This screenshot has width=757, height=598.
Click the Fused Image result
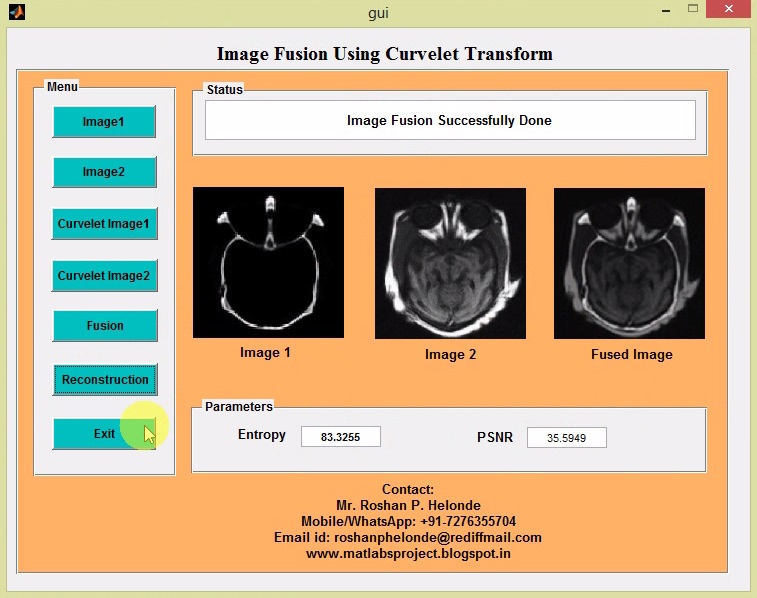point(630,263)
